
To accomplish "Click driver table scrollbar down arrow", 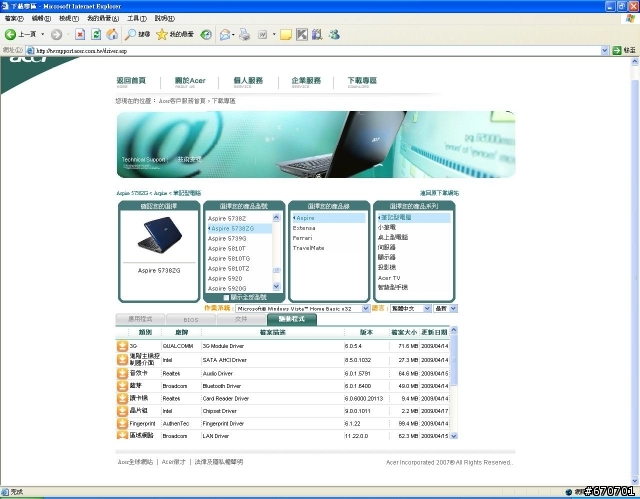I will 453,436.
